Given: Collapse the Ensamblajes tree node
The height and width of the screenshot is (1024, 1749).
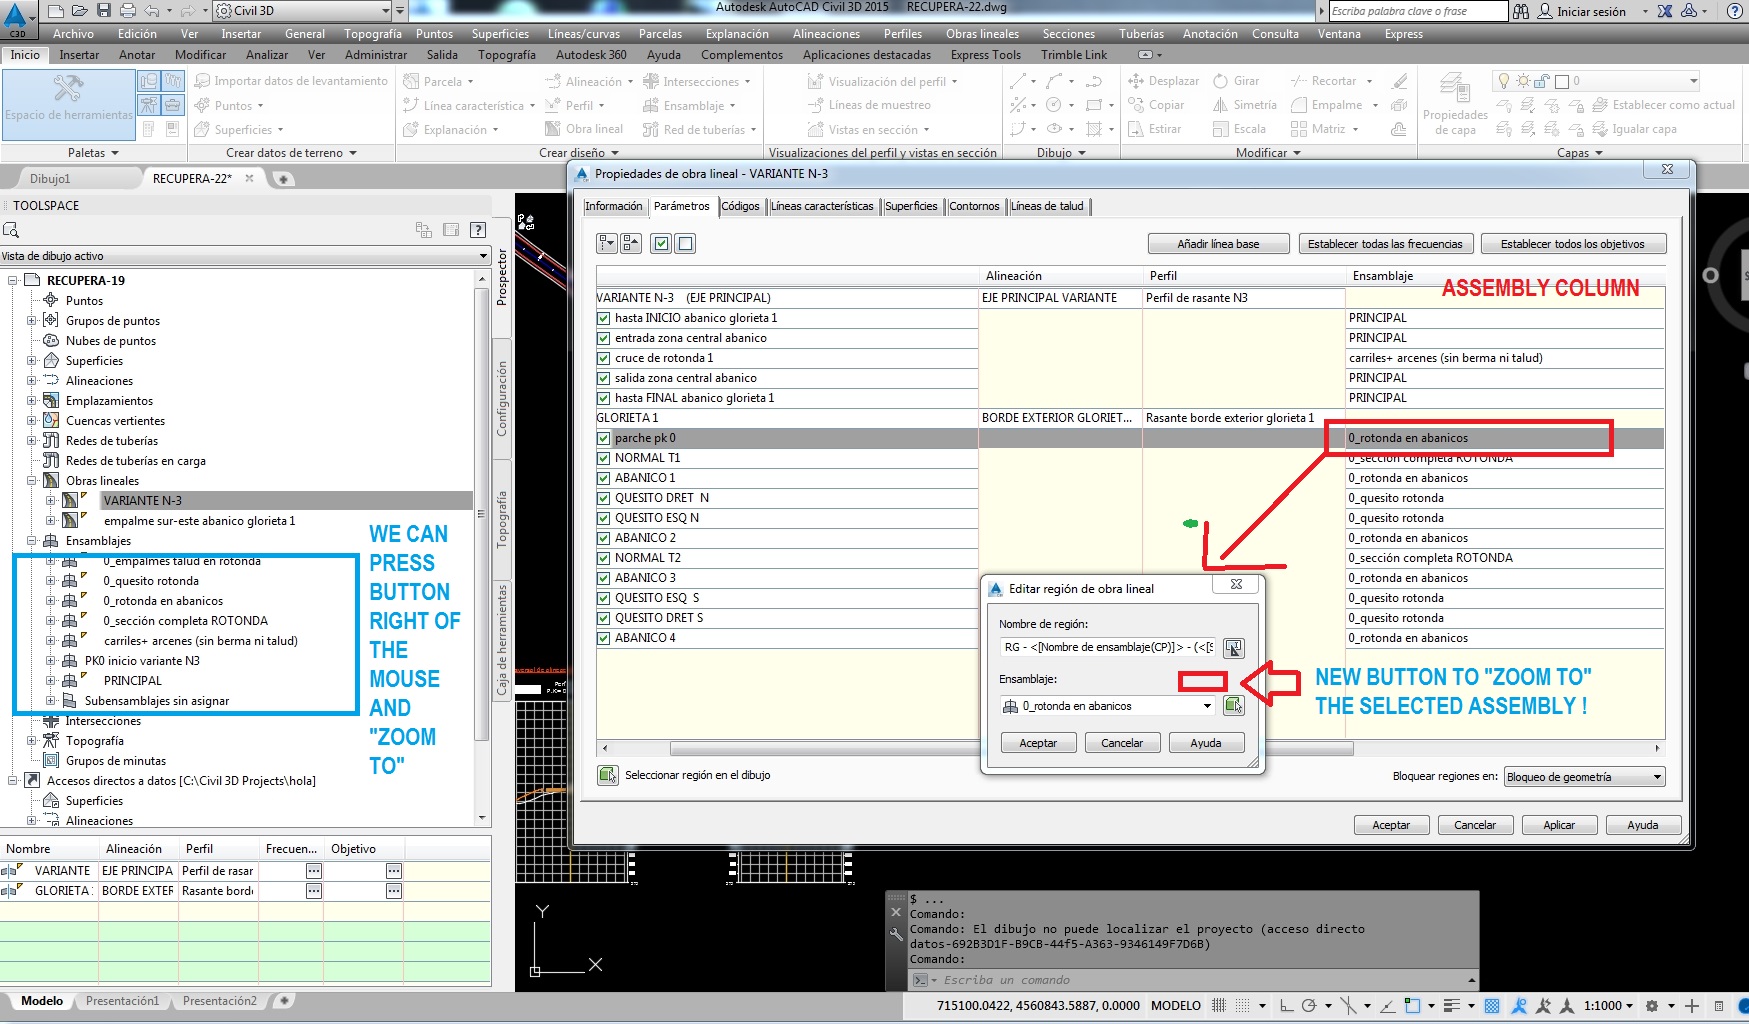Looking at the screenshot, I should [31, 541].
